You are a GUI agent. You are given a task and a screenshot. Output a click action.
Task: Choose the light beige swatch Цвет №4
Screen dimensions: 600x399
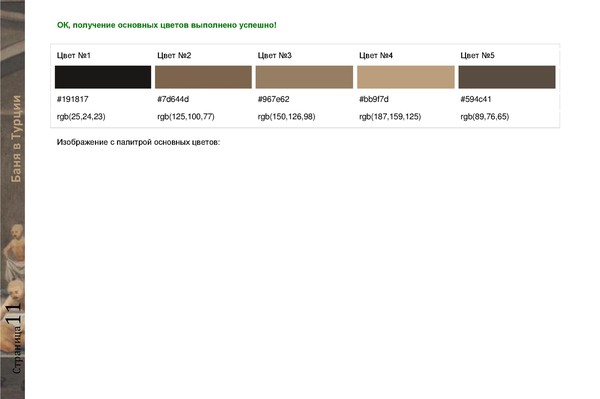pyautogui.click(x=406, y=77)
